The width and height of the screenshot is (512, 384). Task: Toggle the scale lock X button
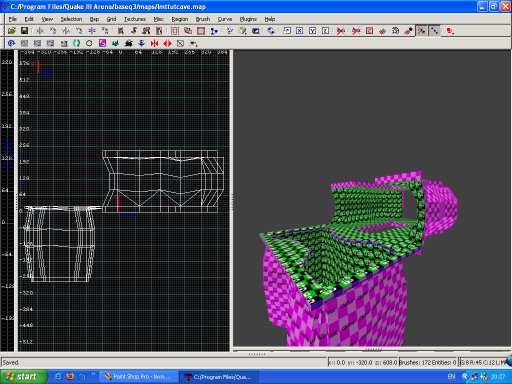(x=300, y=31)
